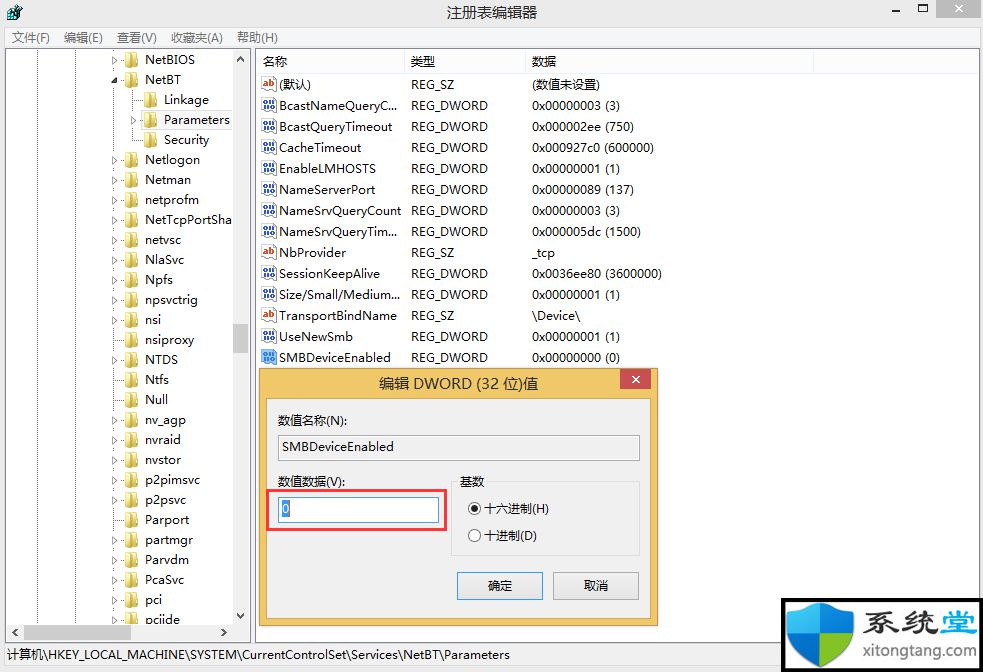Screen dimensions: 983x672
Task: Click the 数值数据(V) input field
Action: (x=359, y=509)
